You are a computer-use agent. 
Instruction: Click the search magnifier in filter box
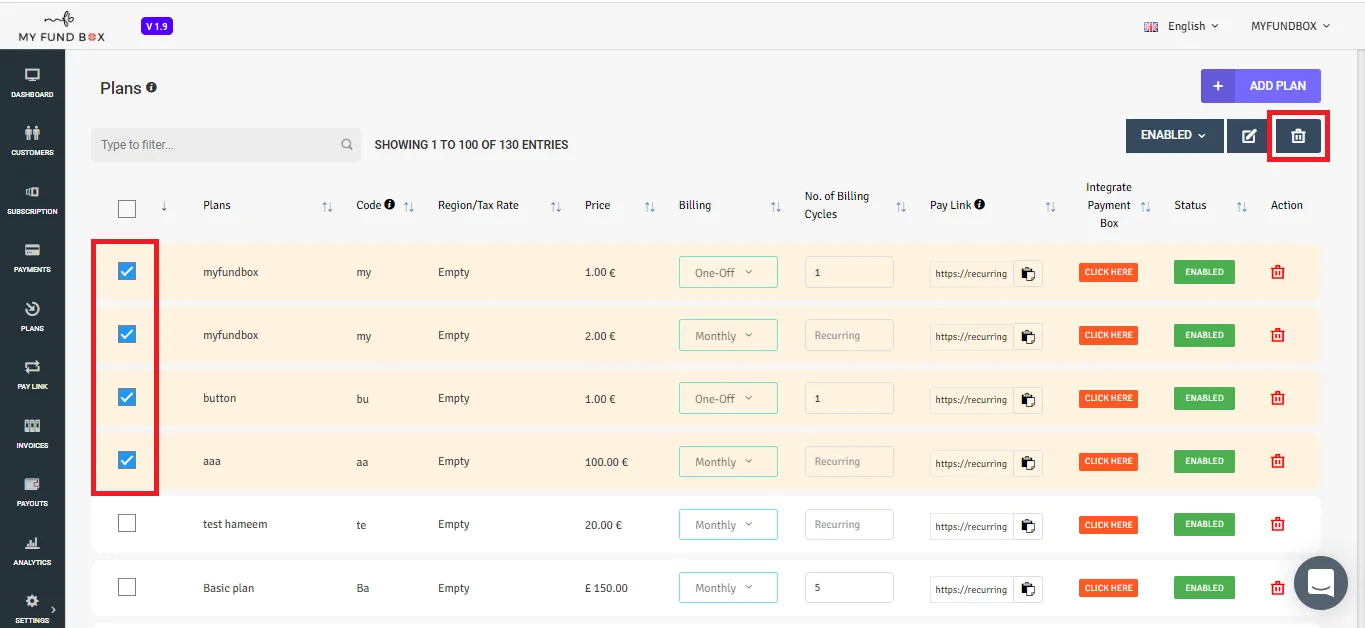tap(347, 144)
